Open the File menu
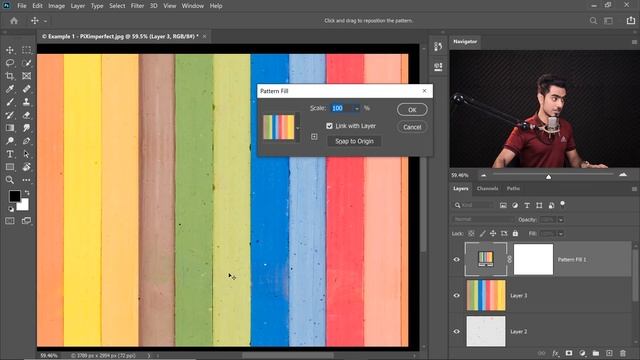Viewport: 640px width, 360px height. pyautogui.click(x=22, y=6)
